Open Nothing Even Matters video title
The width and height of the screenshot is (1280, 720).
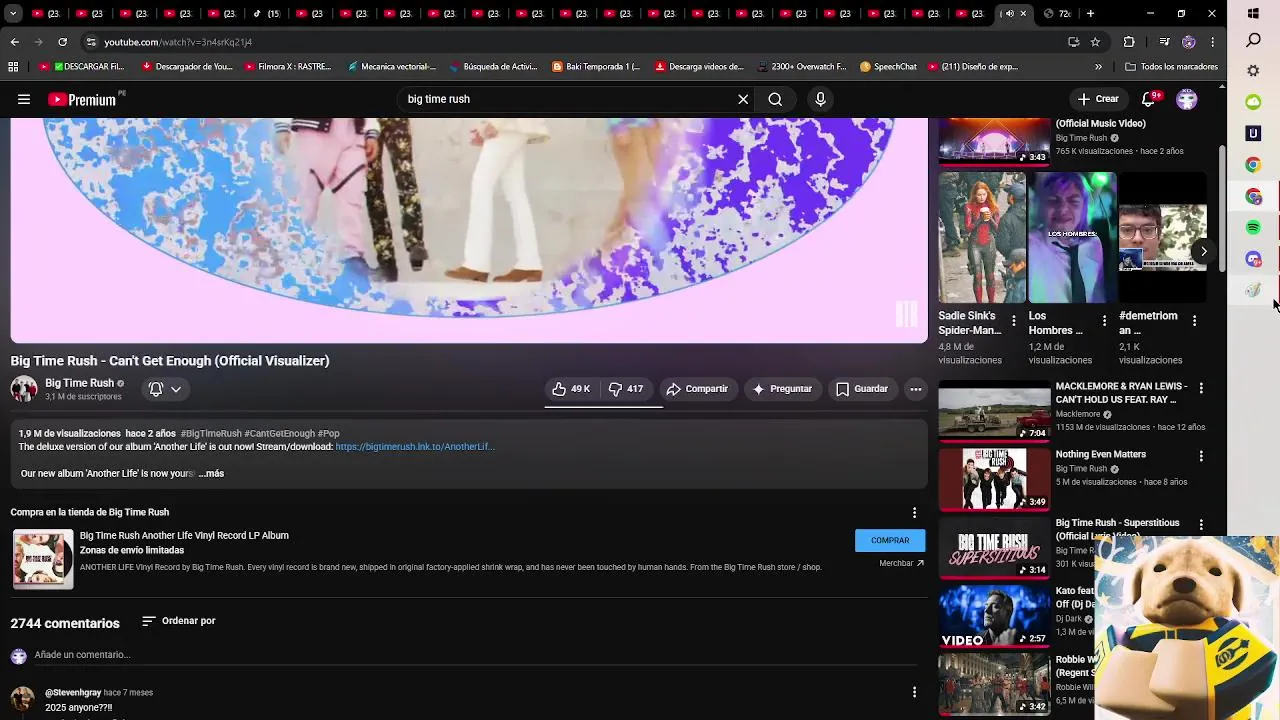1101,454
